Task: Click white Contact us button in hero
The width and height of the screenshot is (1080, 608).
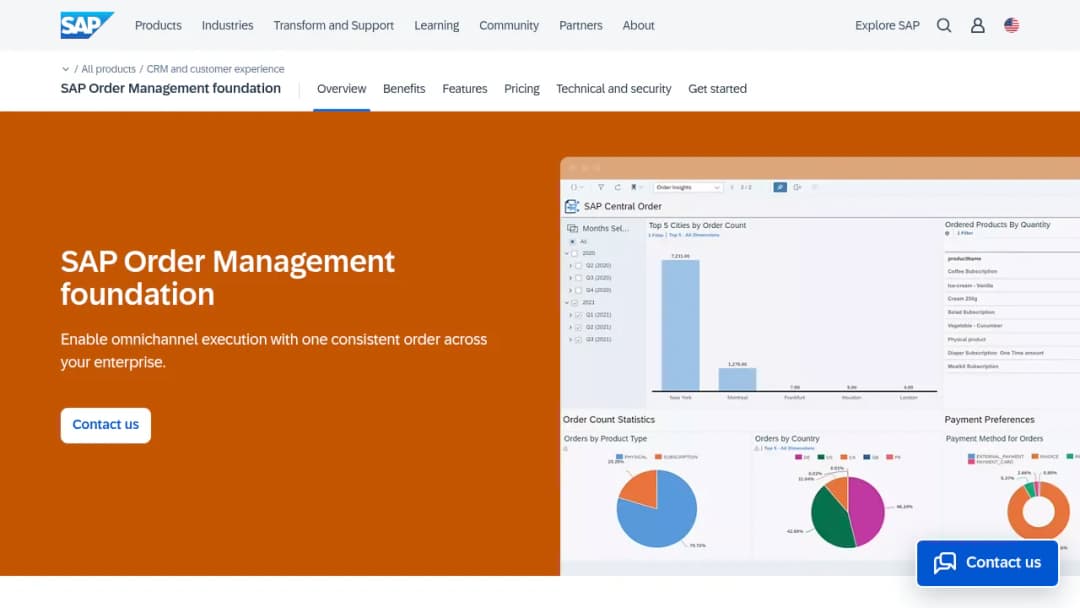Action: click(x=105, y=425)
